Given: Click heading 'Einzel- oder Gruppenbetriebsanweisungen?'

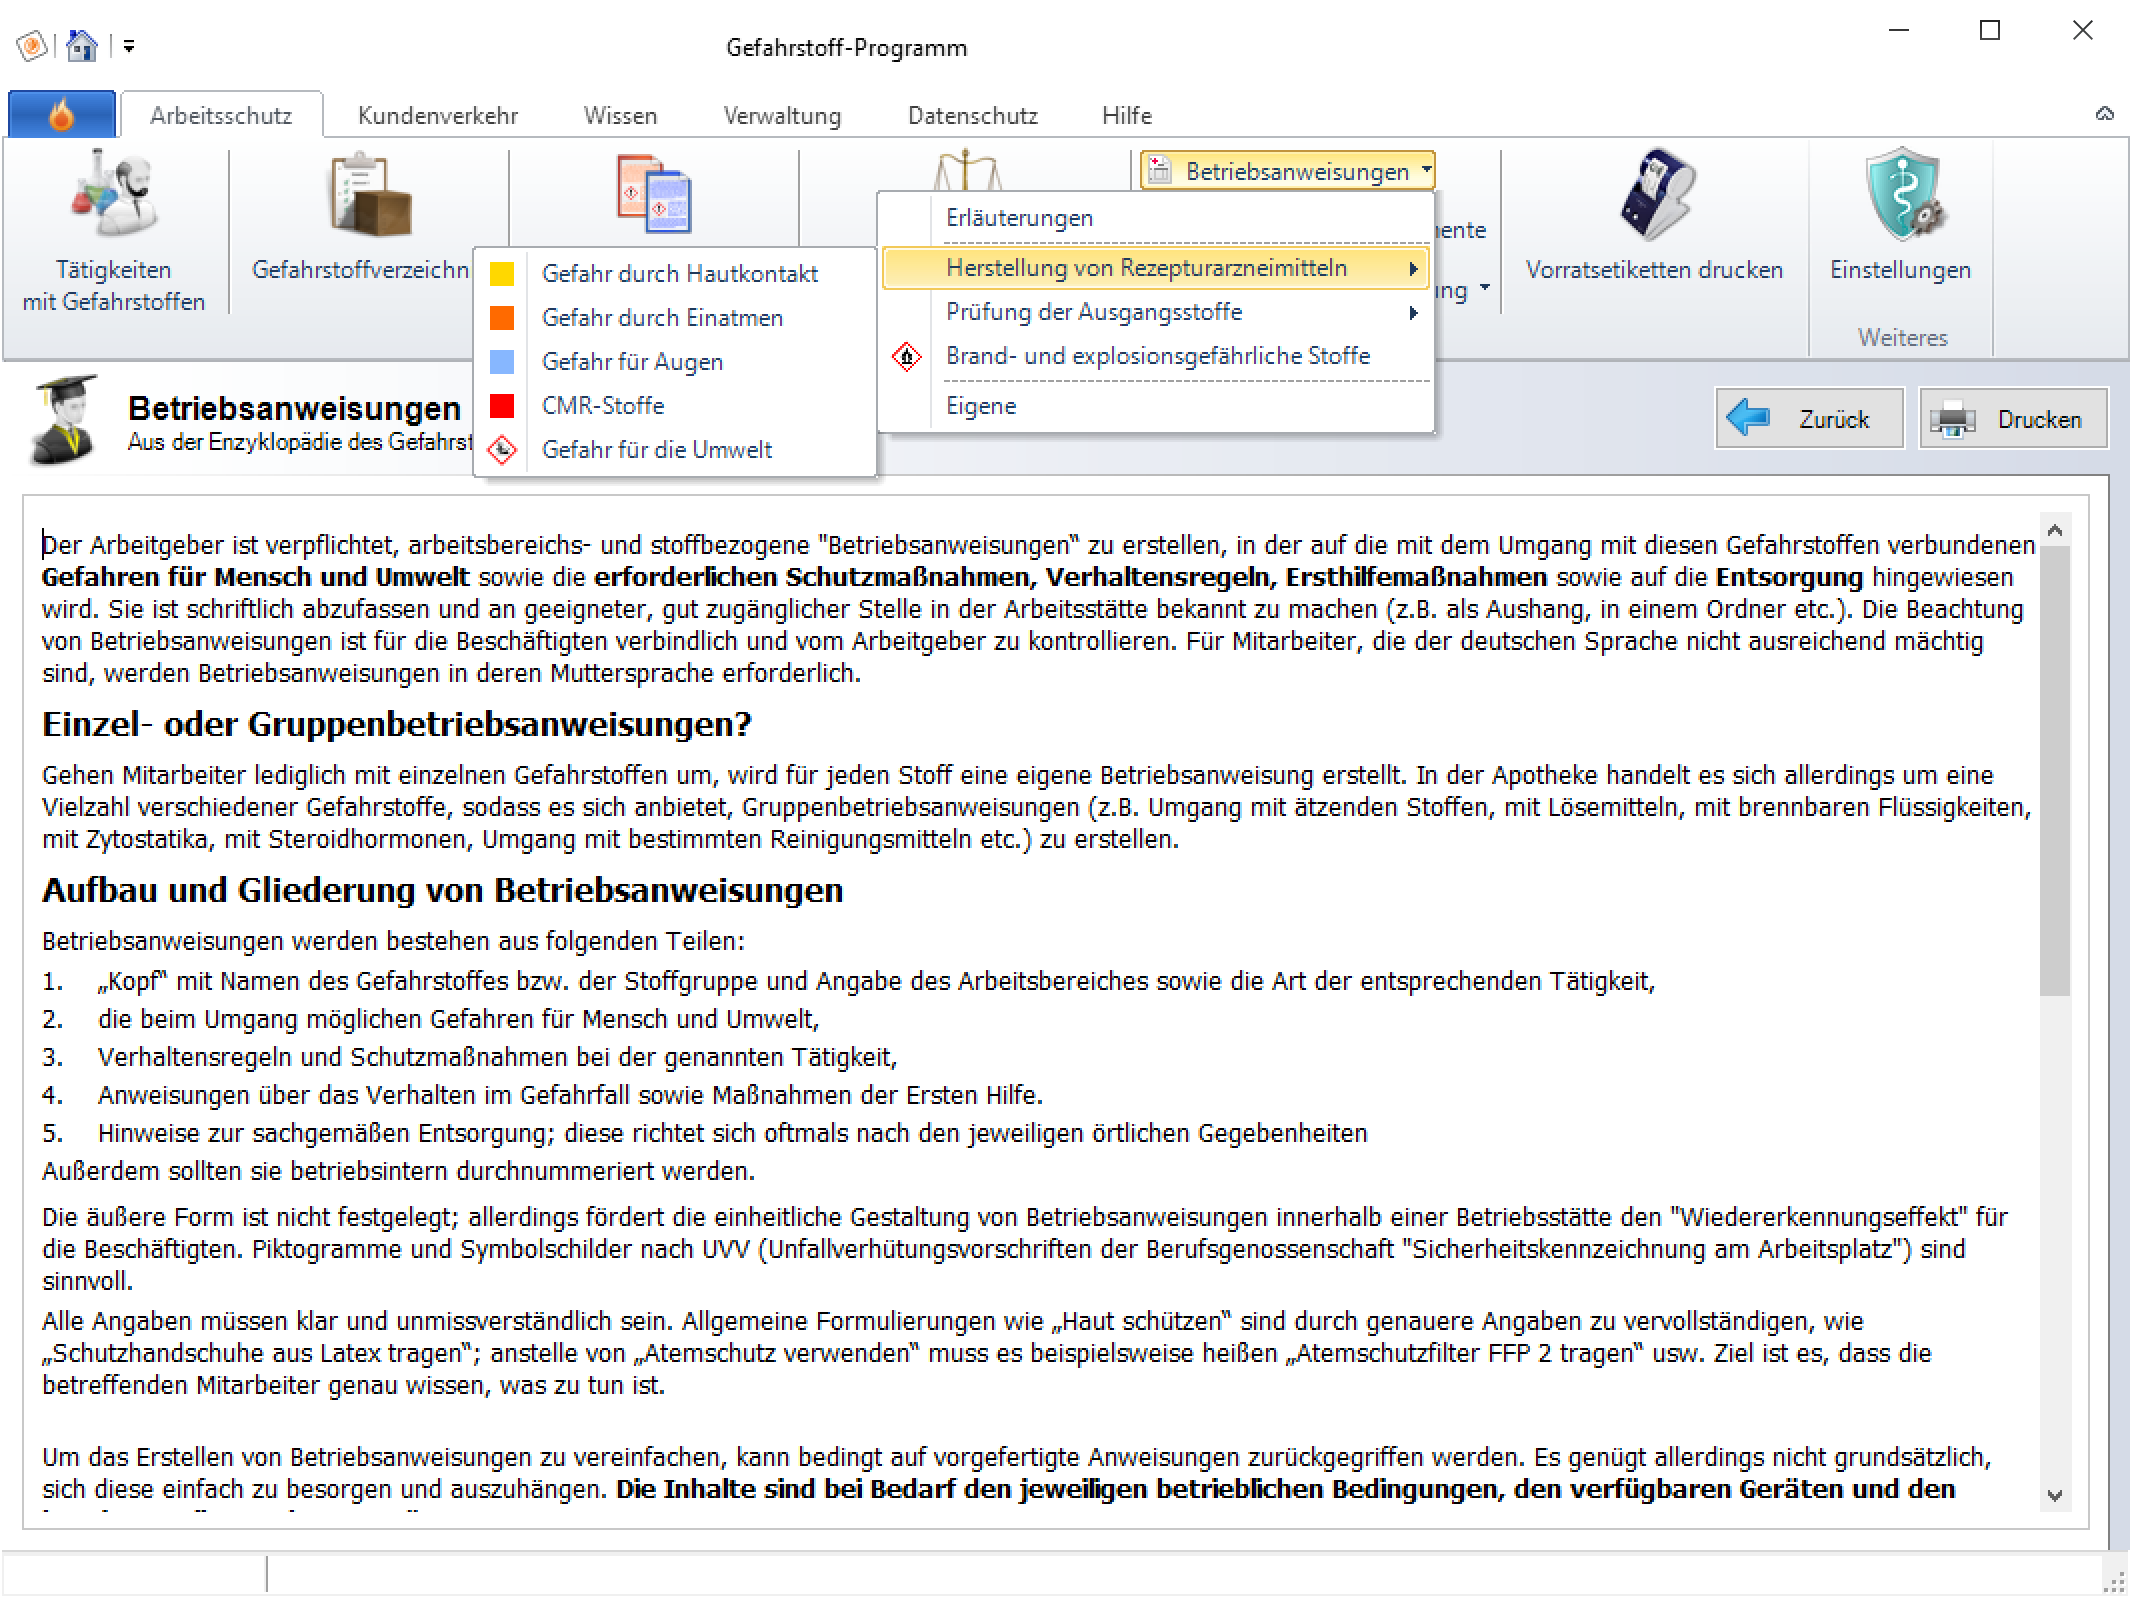Looking at the screenshot, I should point(397,724).
